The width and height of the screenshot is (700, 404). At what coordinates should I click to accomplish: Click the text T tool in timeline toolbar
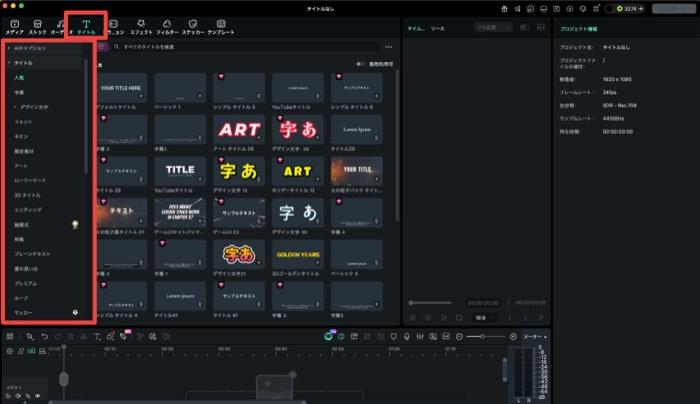click(97, 336)
